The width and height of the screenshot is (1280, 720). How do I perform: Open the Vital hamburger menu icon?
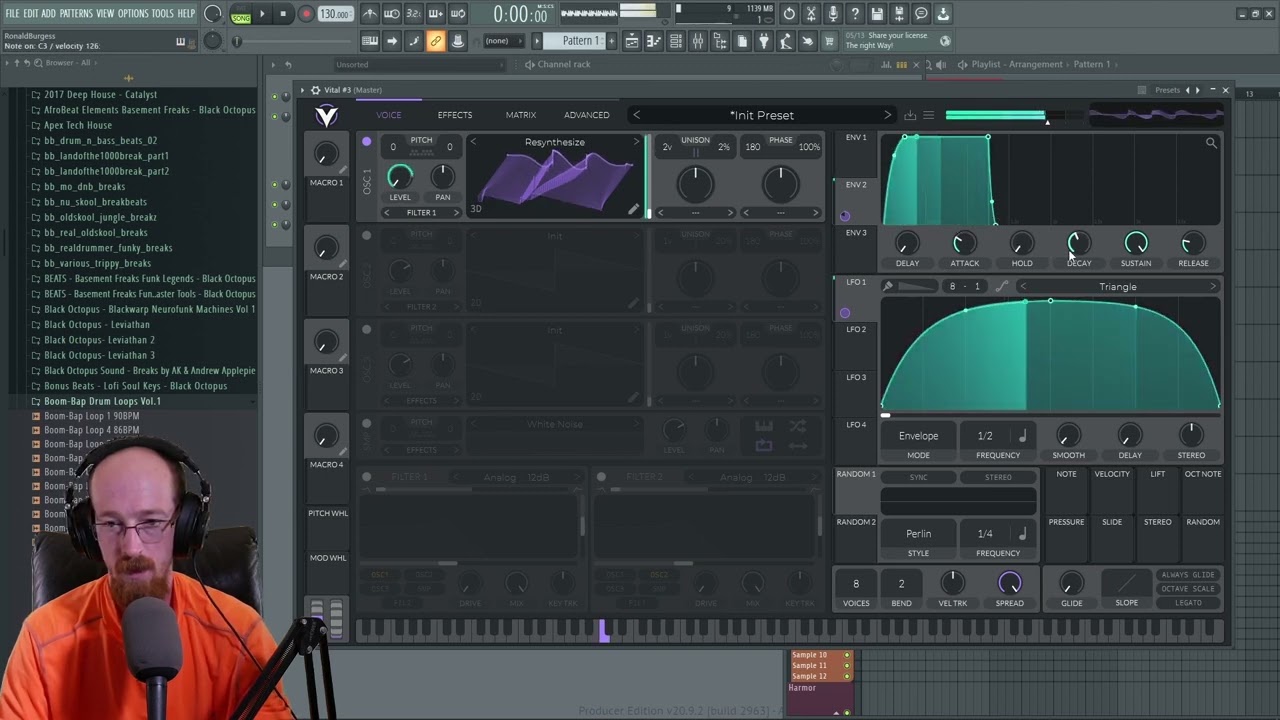point(928,115)
